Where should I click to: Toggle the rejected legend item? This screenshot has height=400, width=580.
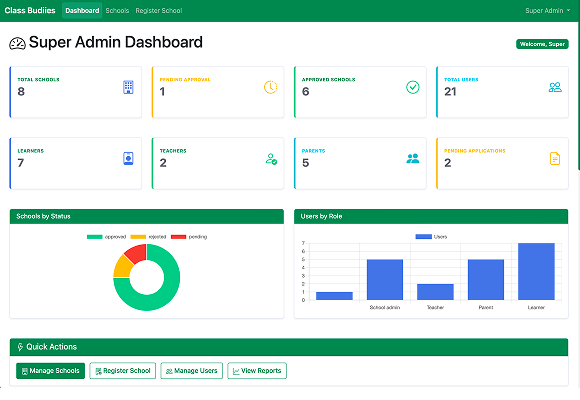(x=148, y=237)
